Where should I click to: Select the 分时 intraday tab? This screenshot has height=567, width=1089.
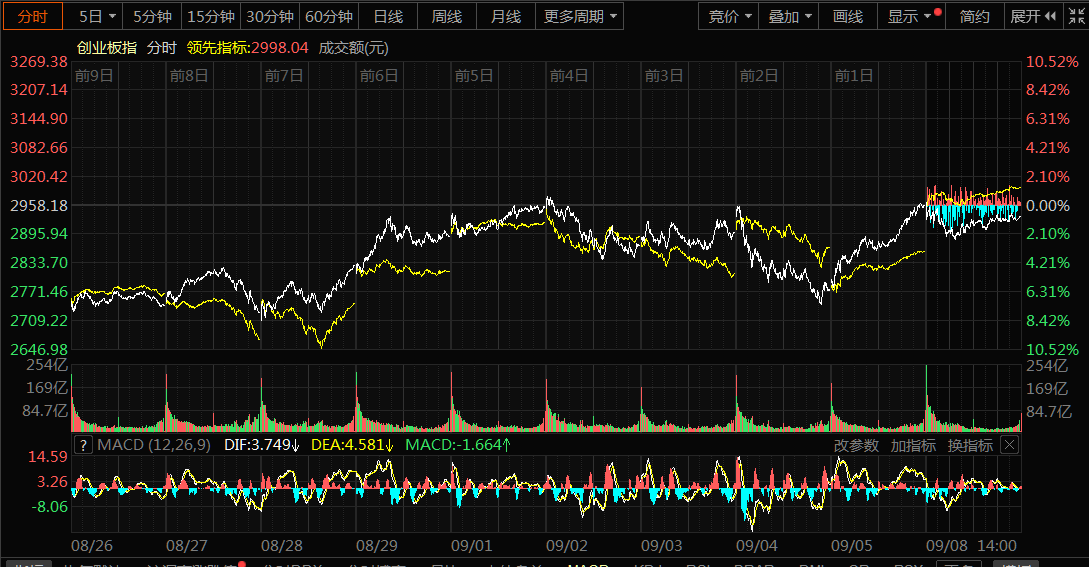tap(33, 16)
